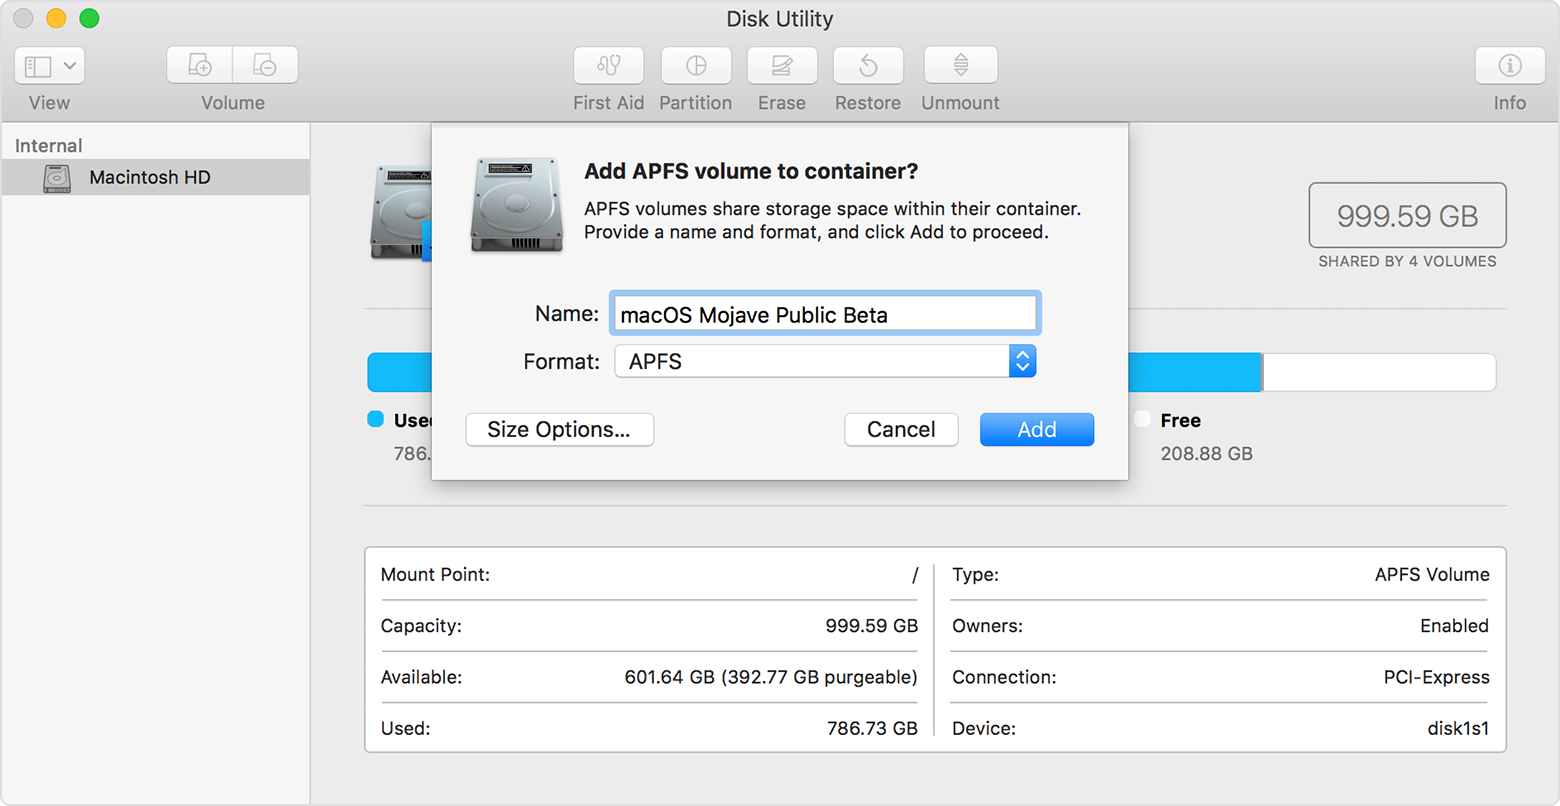Cancel adding the APFS volume
This screenshot has width=1560, height=806.
click(x=901, y=429)
